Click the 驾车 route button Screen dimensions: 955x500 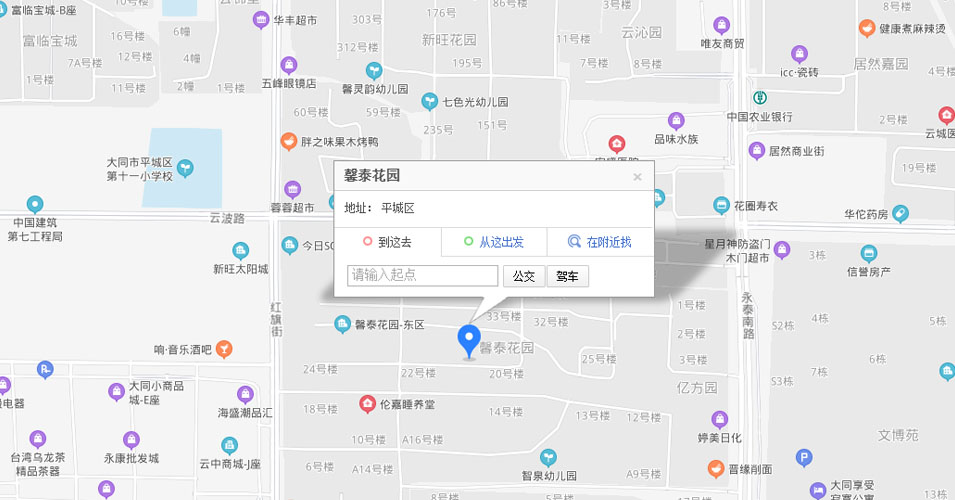tap(568, 276)
